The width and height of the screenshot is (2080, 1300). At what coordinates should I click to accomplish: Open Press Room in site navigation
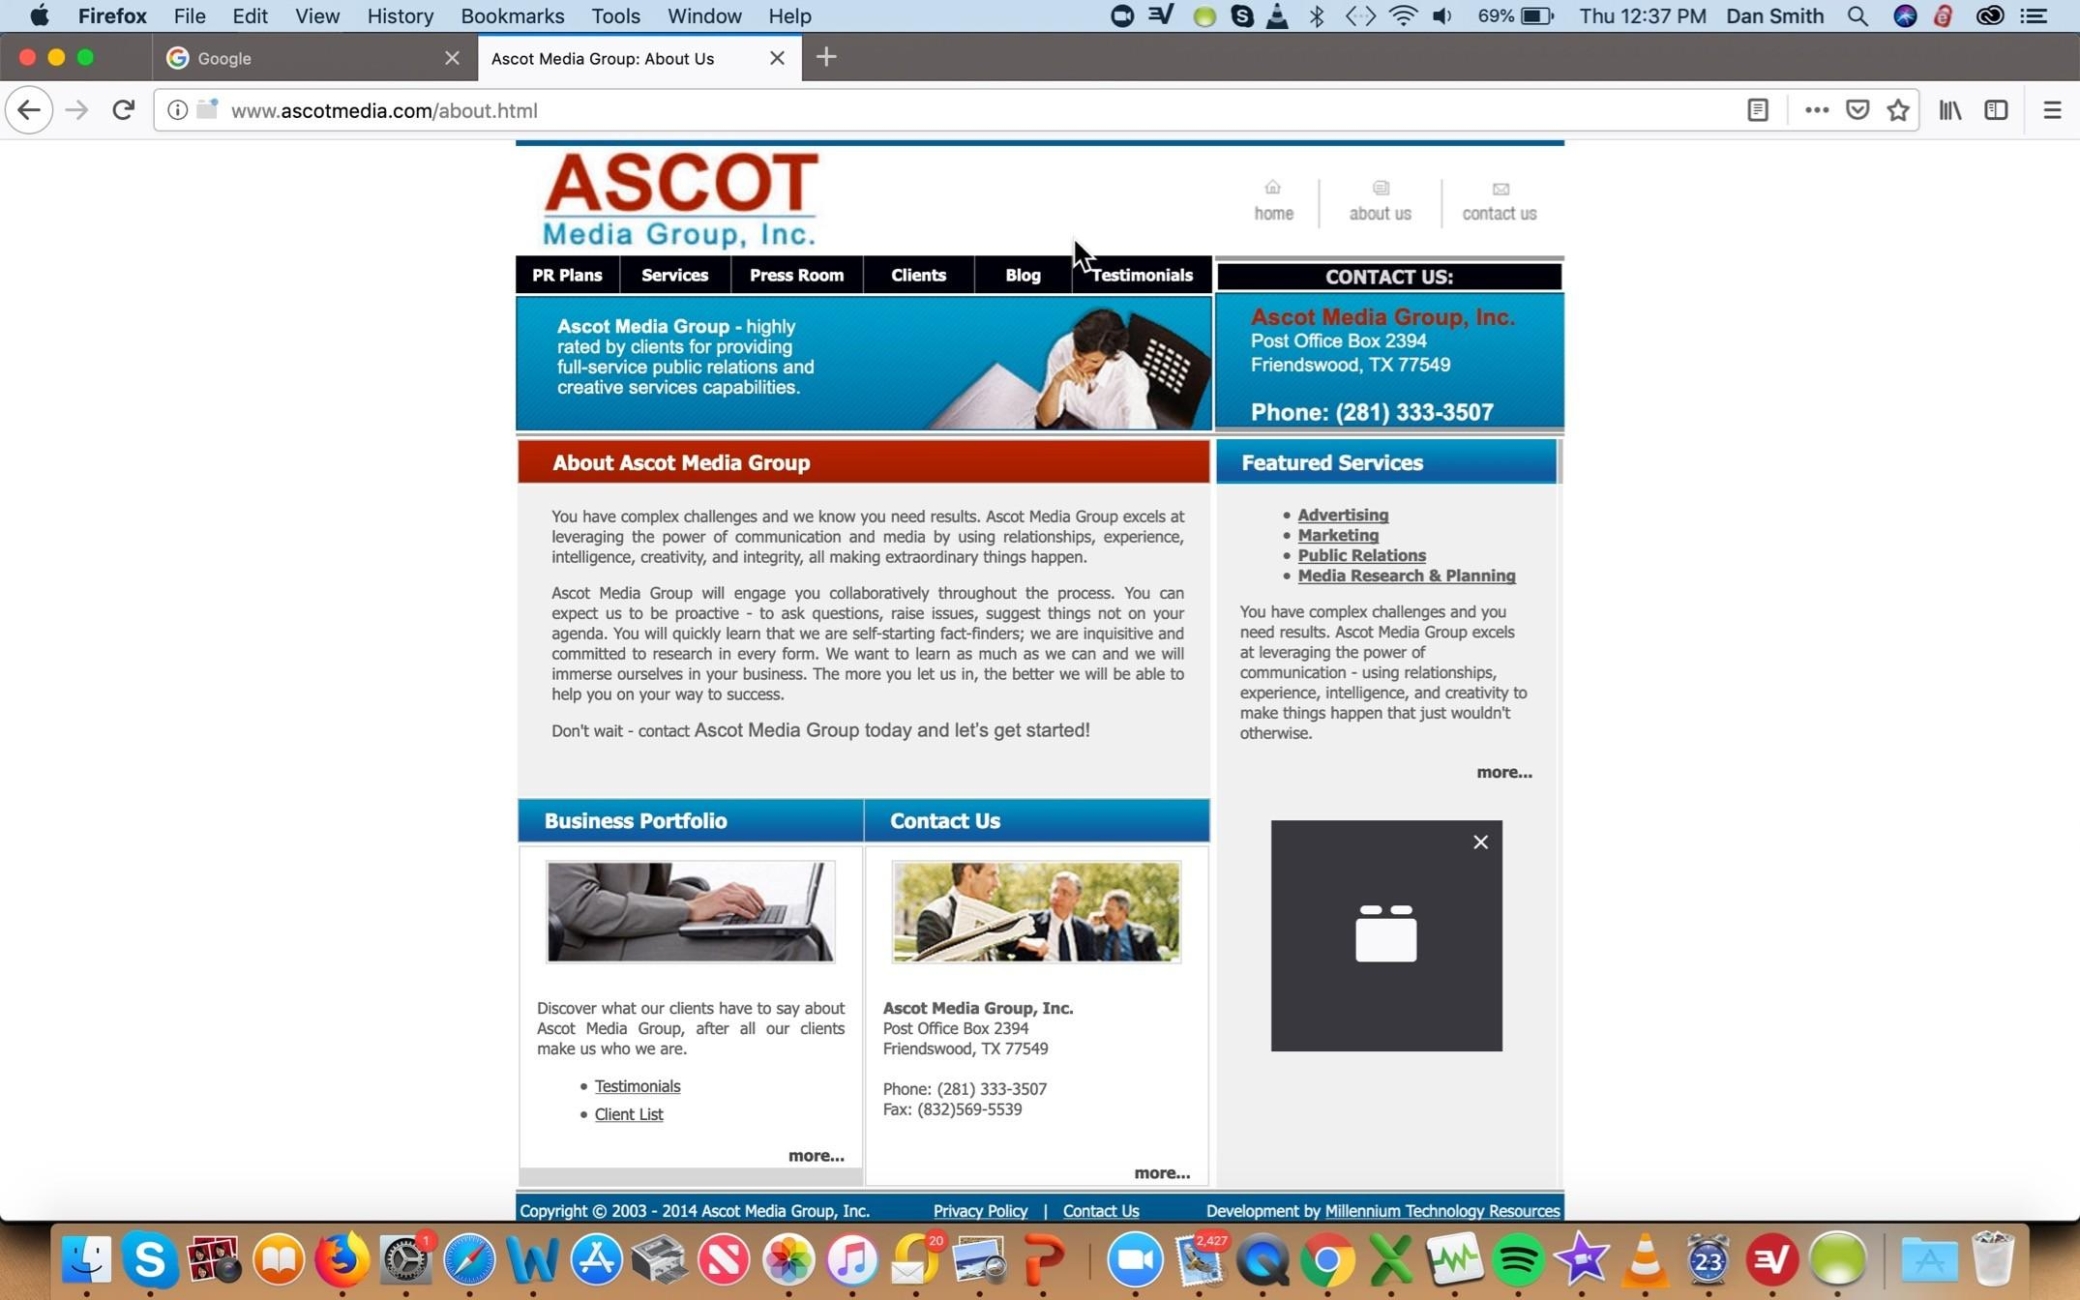coord(796,275)
